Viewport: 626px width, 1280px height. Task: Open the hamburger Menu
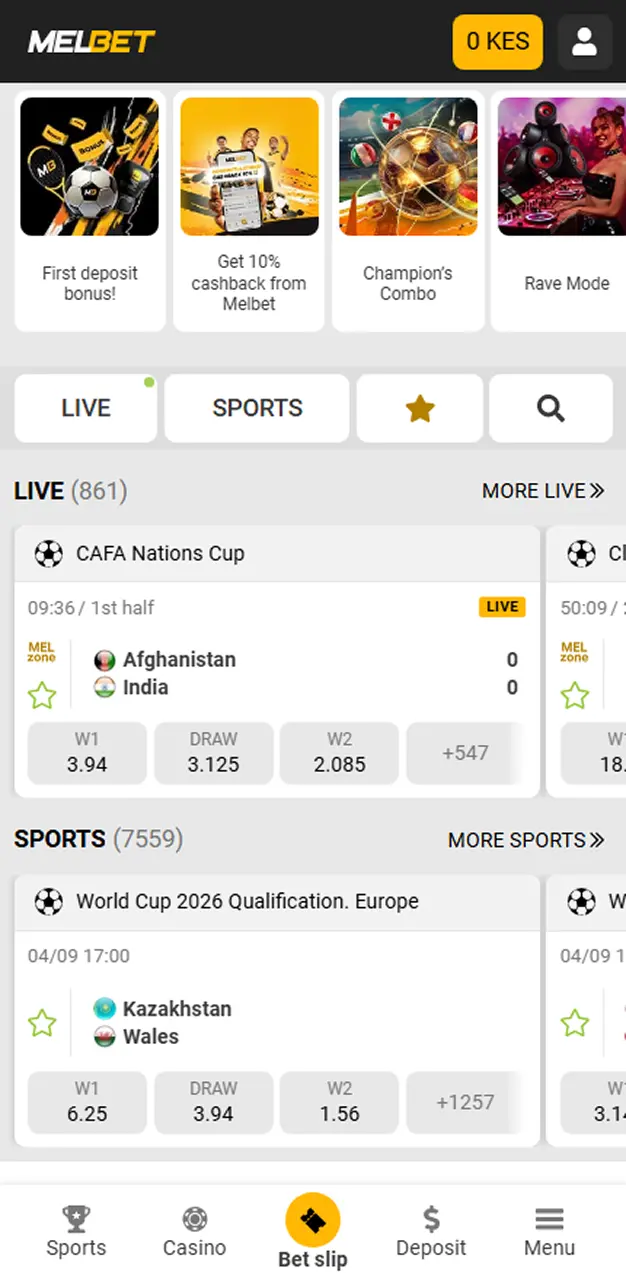pos(549,1219)
